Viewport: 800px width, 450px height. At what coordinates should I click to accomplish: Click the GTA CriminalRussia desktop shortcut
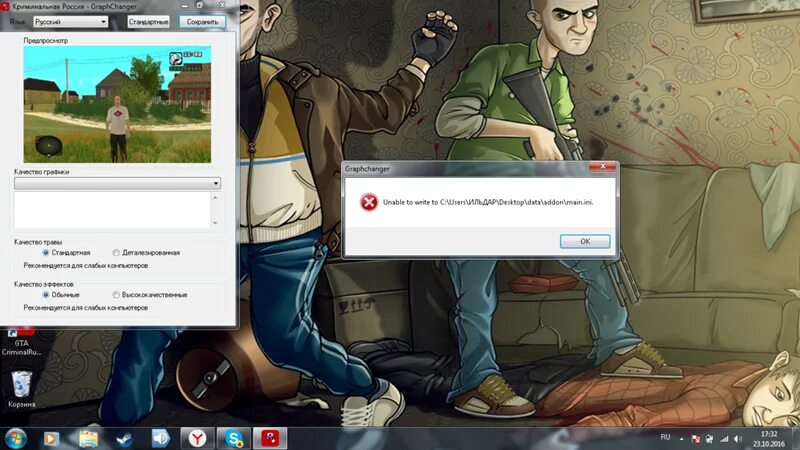21,341
